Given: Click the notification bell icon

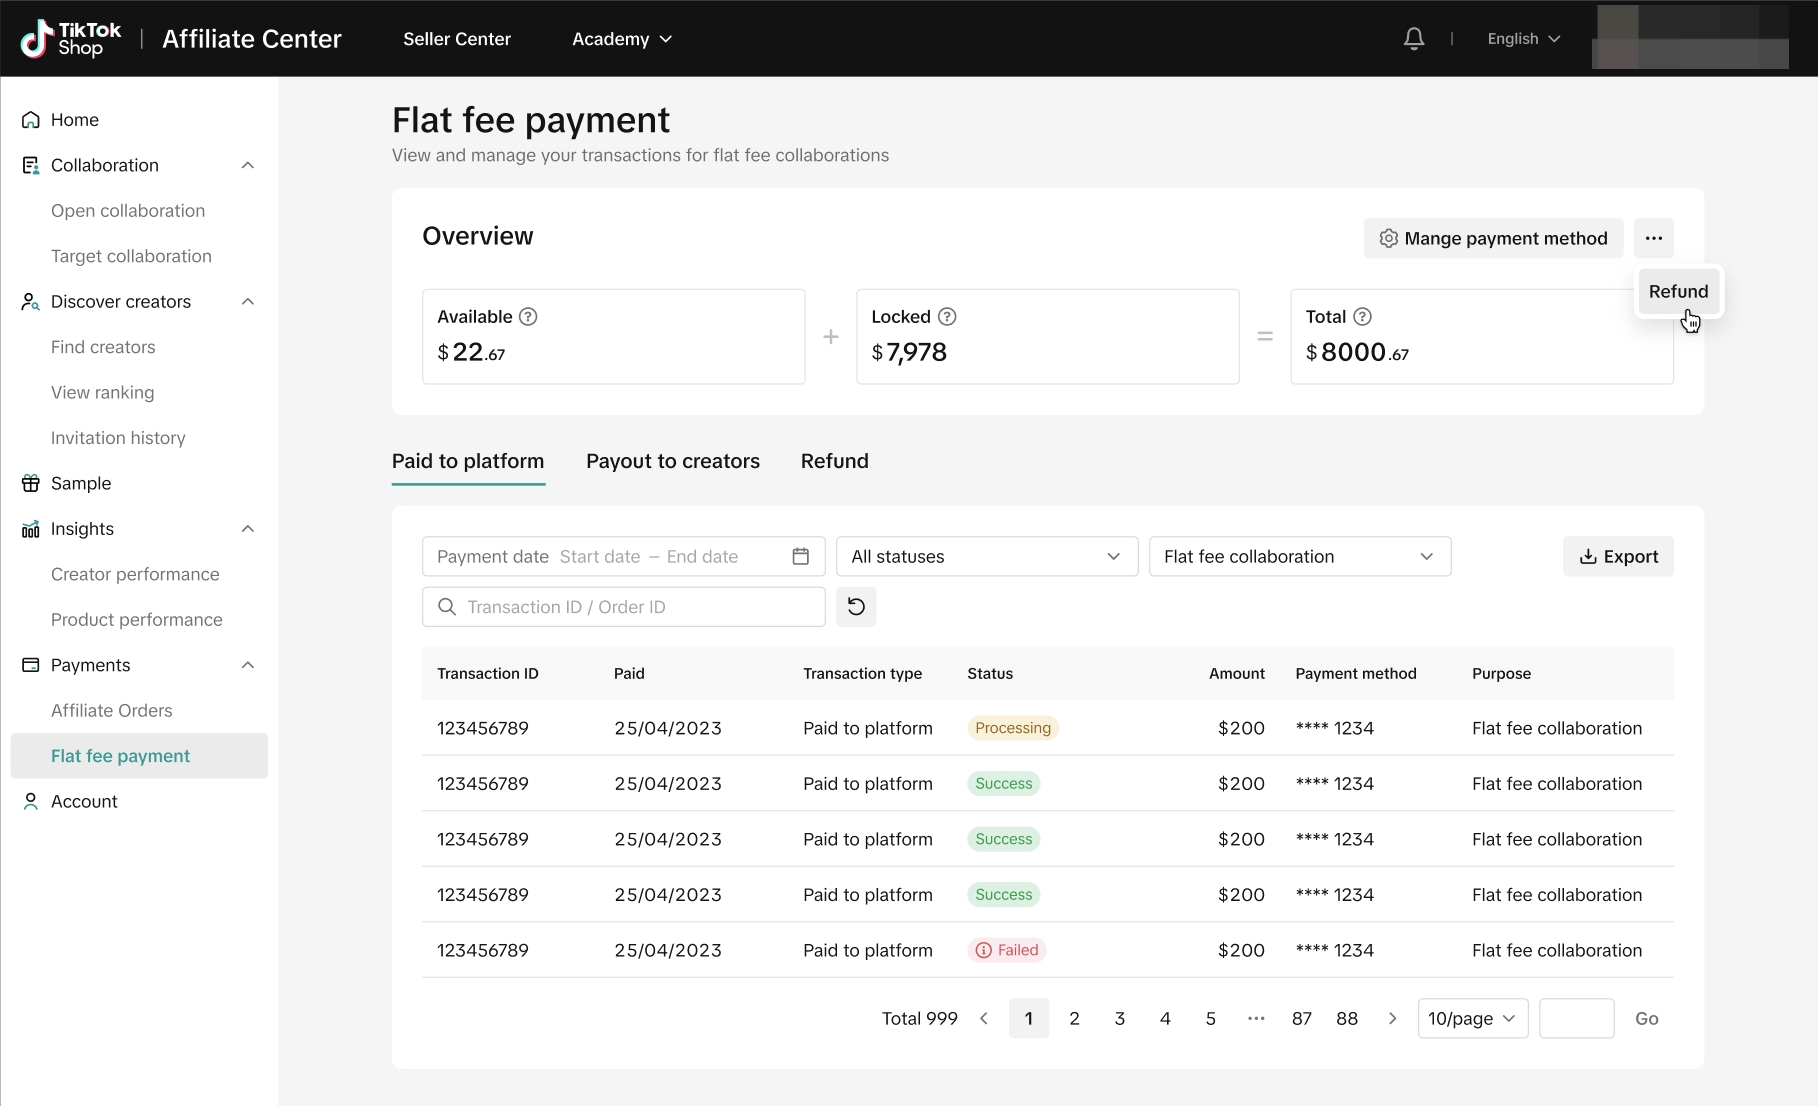Looking at the screenshot, I should [1413, 39].
